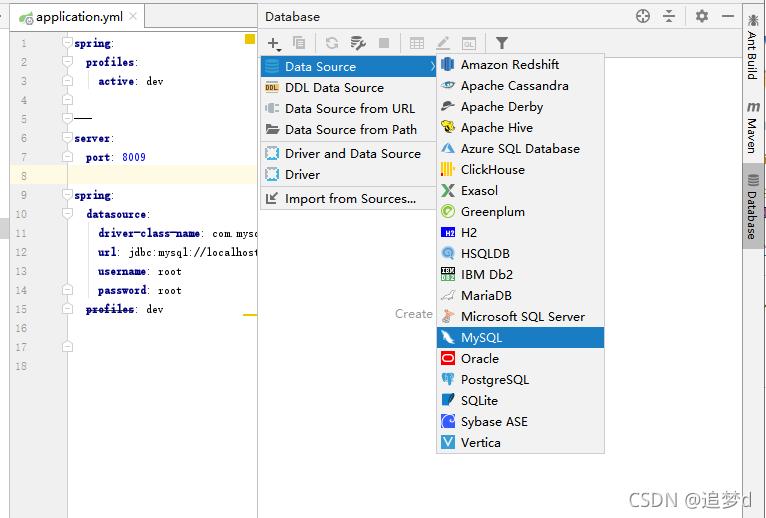Choose Data Source submenu entry
The width and height of the screenshot is (766, 518).
tap(348, 66)
